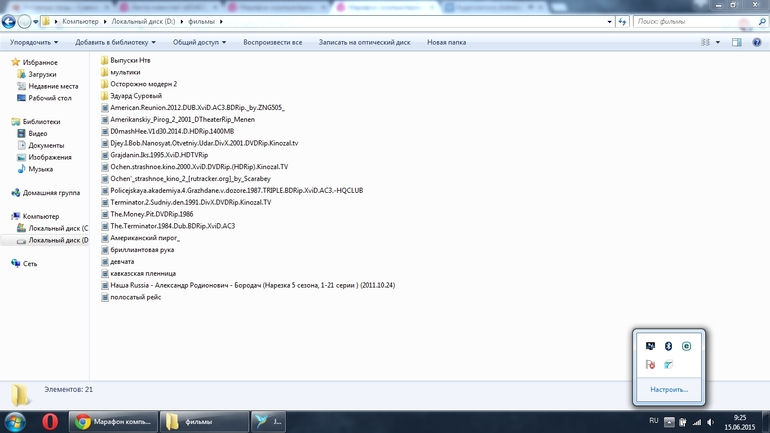Select Terminator.2.Sudniy.den.1991 file
Image resolution: width=770 pixels, height=433 pixels.
click(x=186, y=202)
